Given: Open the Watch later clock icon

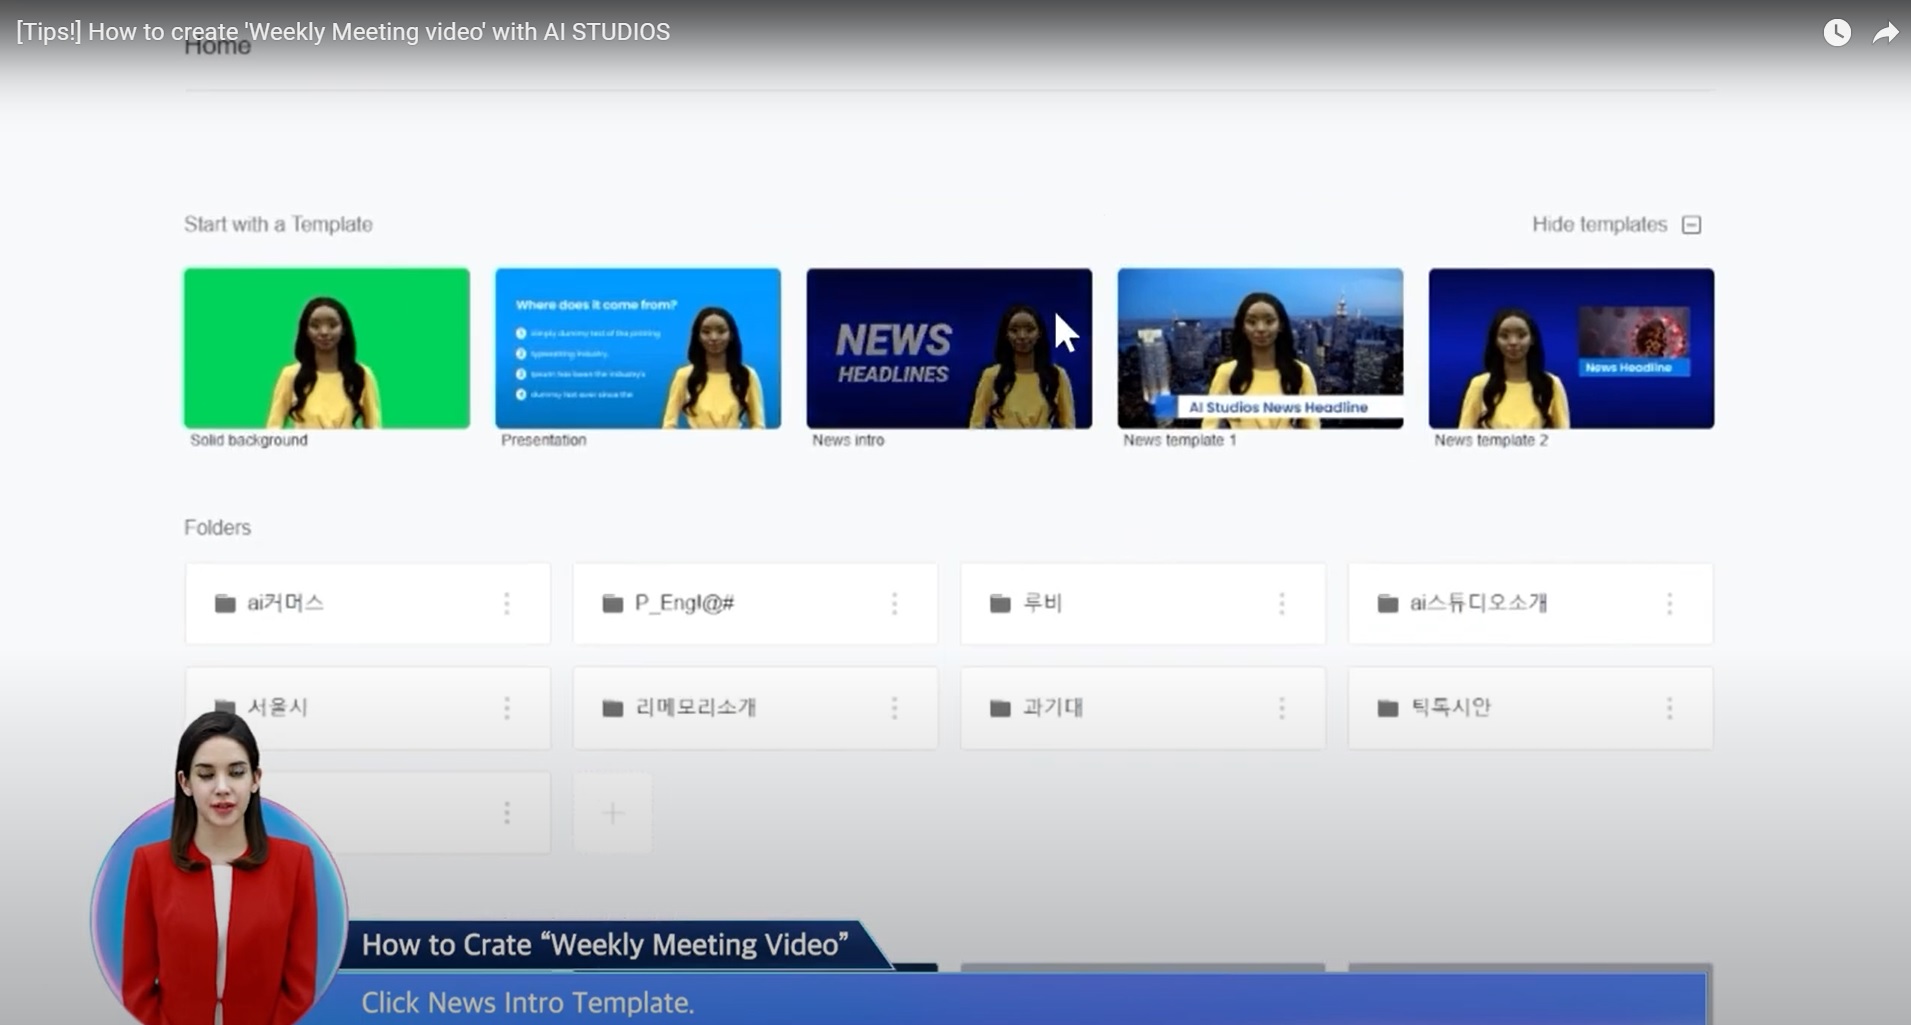Looking at the screenshot, I should tap(1837, 32).
